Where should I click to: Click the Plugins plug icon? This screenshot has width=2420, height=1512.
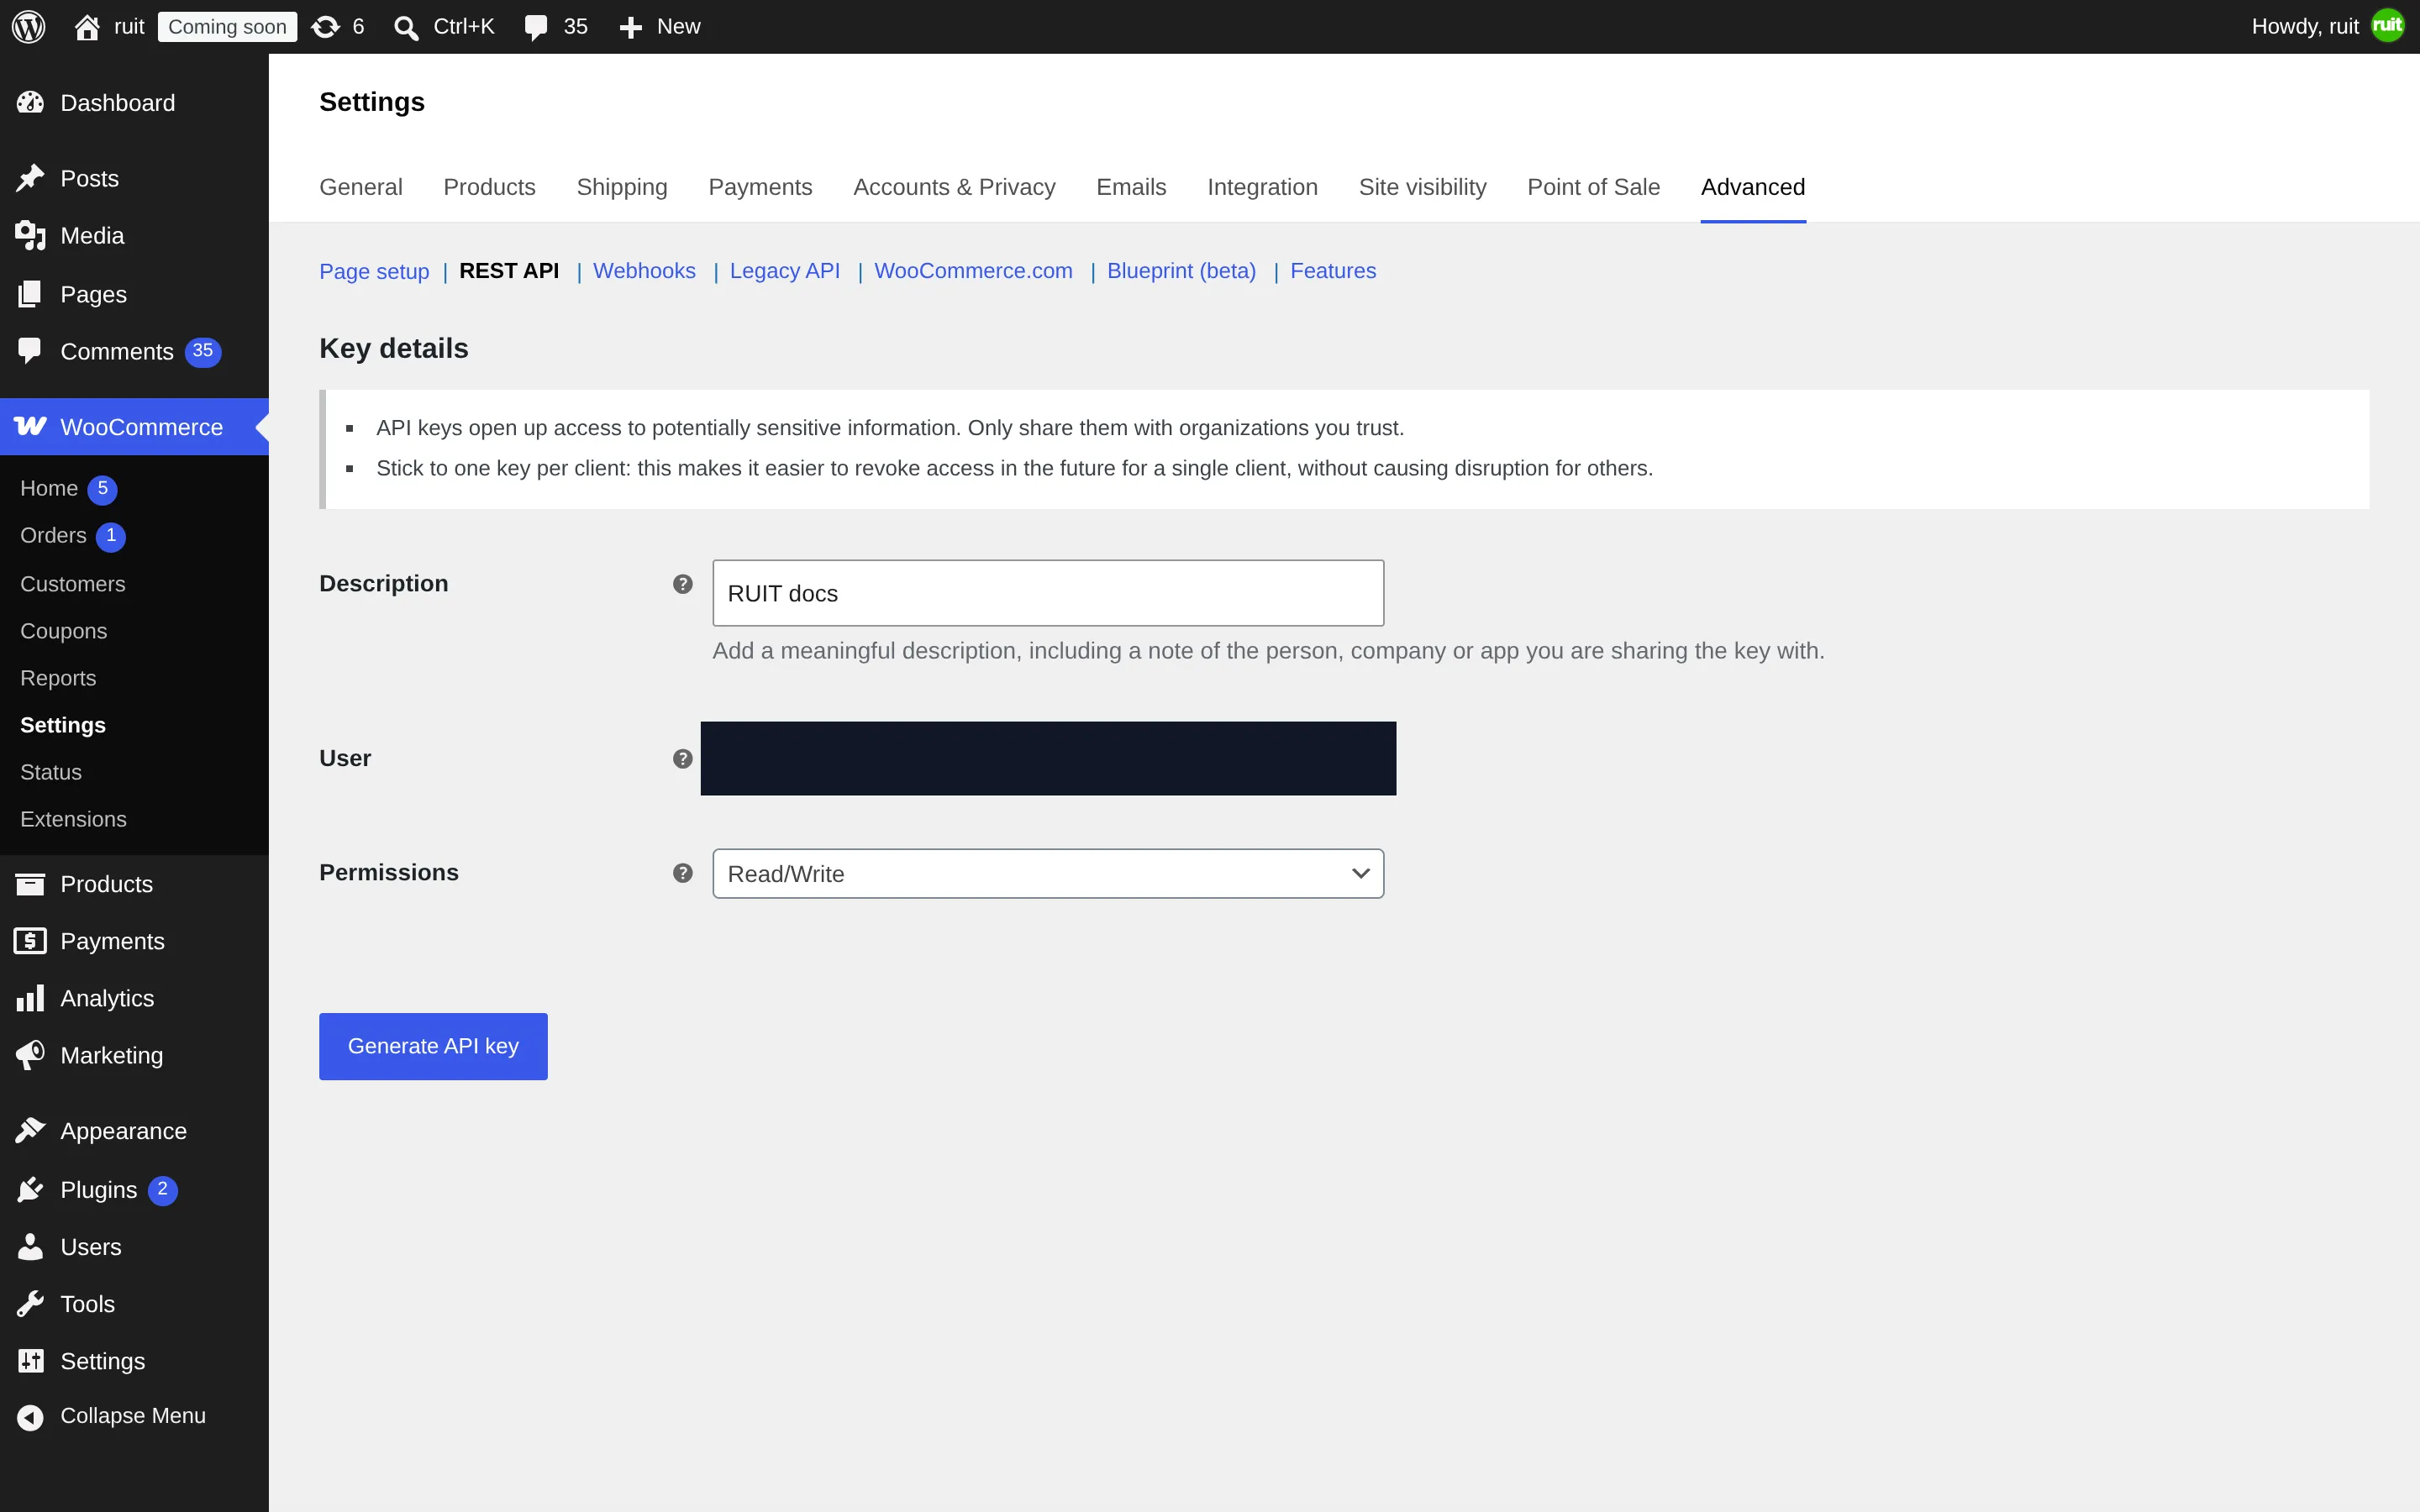click(x=30, y=1189)
